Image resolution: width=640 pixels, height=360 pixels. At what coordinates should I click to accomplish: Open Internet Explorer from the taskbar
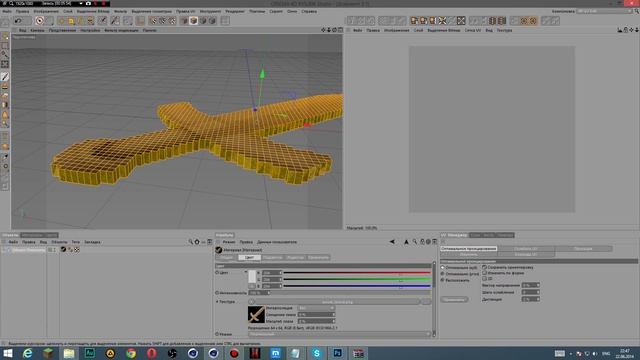coord(28,353)
